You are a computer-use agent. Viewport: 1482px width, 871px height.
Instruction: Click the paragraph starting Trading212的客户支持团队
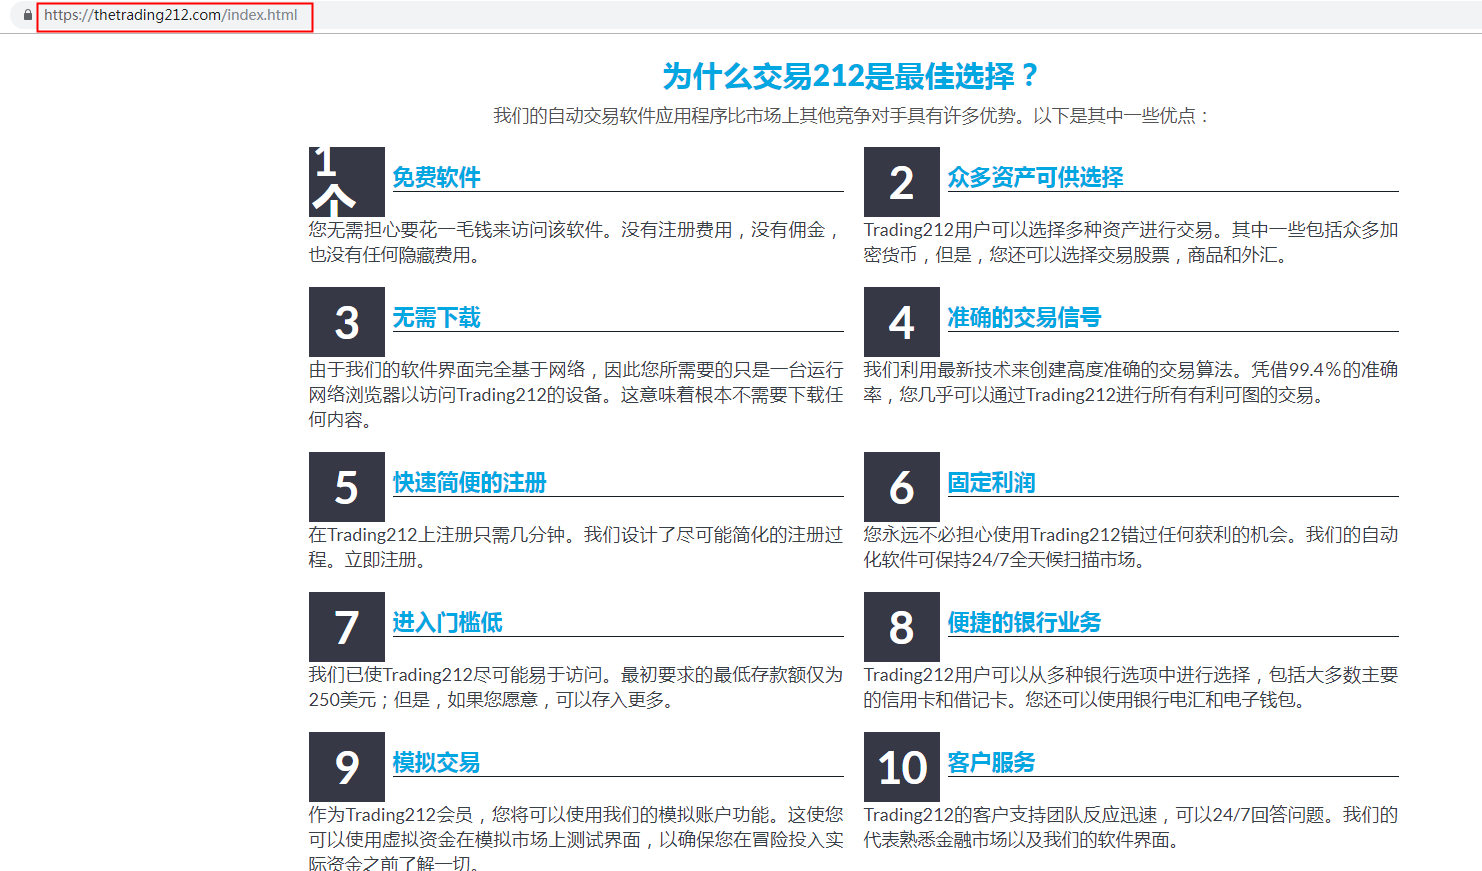[1131, 827]
